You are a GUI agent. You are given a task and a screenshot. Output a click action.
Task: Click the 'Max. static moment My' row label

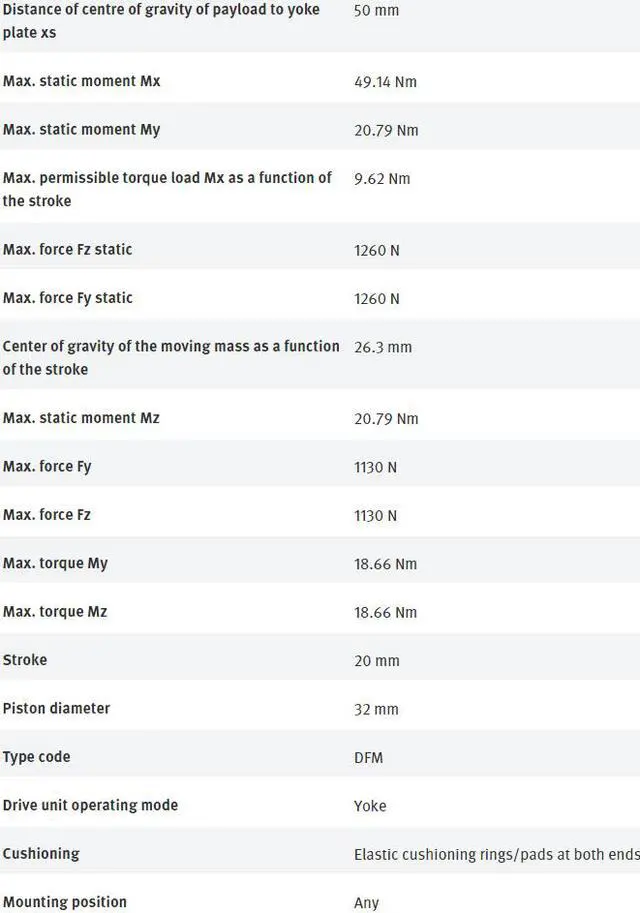(x=81, y=130)
